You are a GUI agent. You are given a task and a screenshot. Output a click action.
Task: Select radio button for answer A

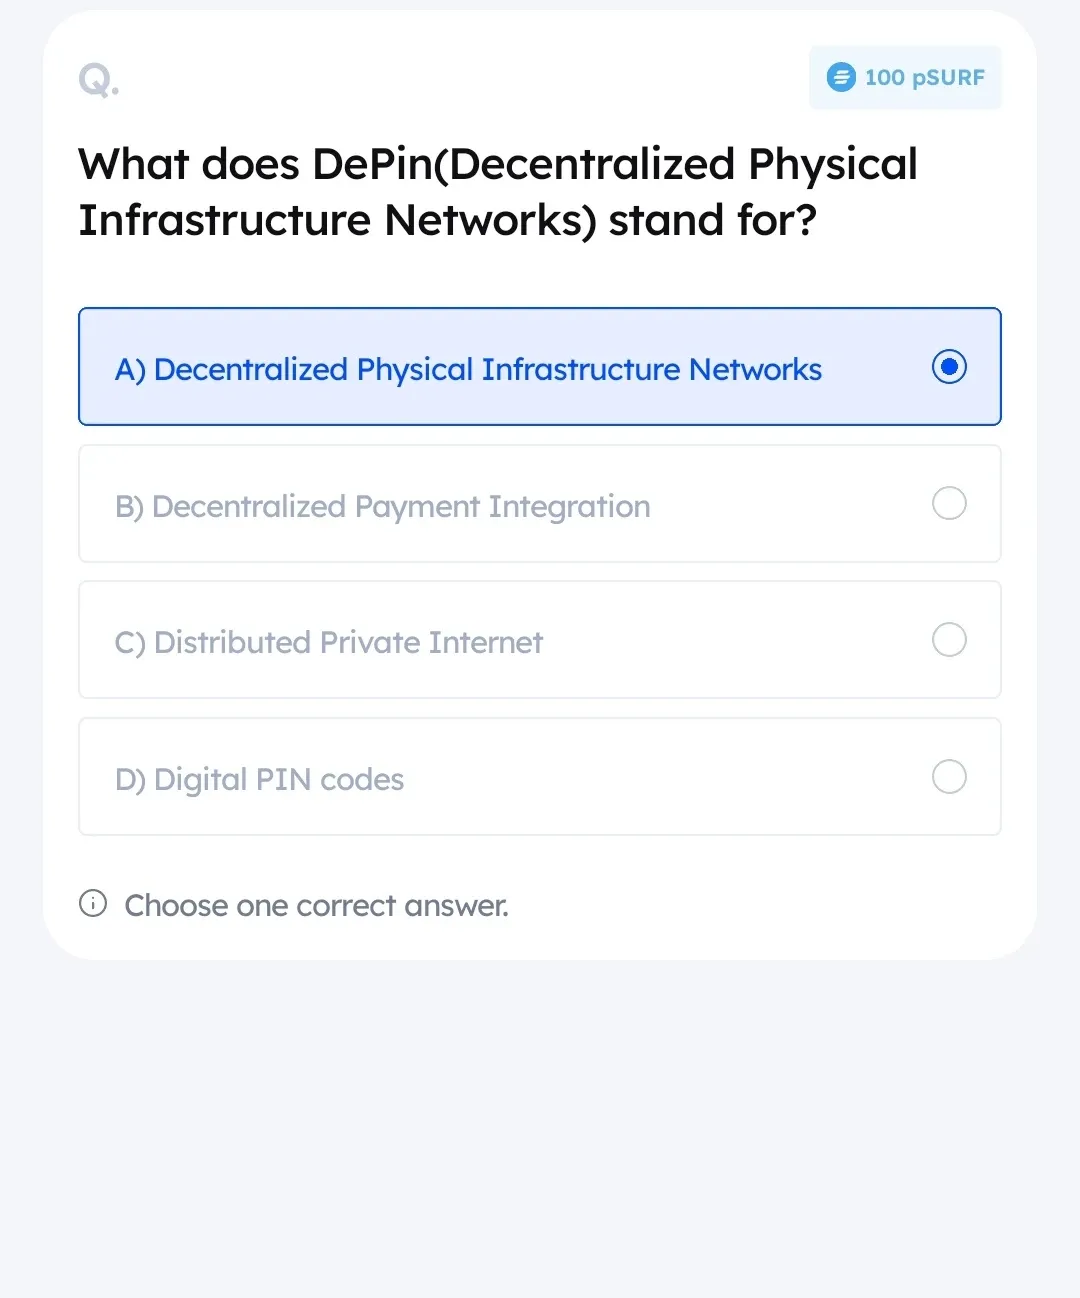[x=949, y=367]
